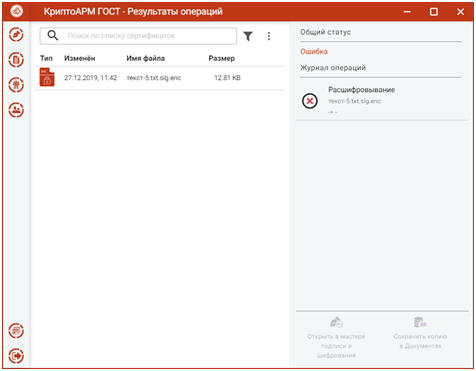This screenshot has width=476, height=371.
Task: Click the Журнал операций heading
Action: pyautogui.click(x=333, y=68)
